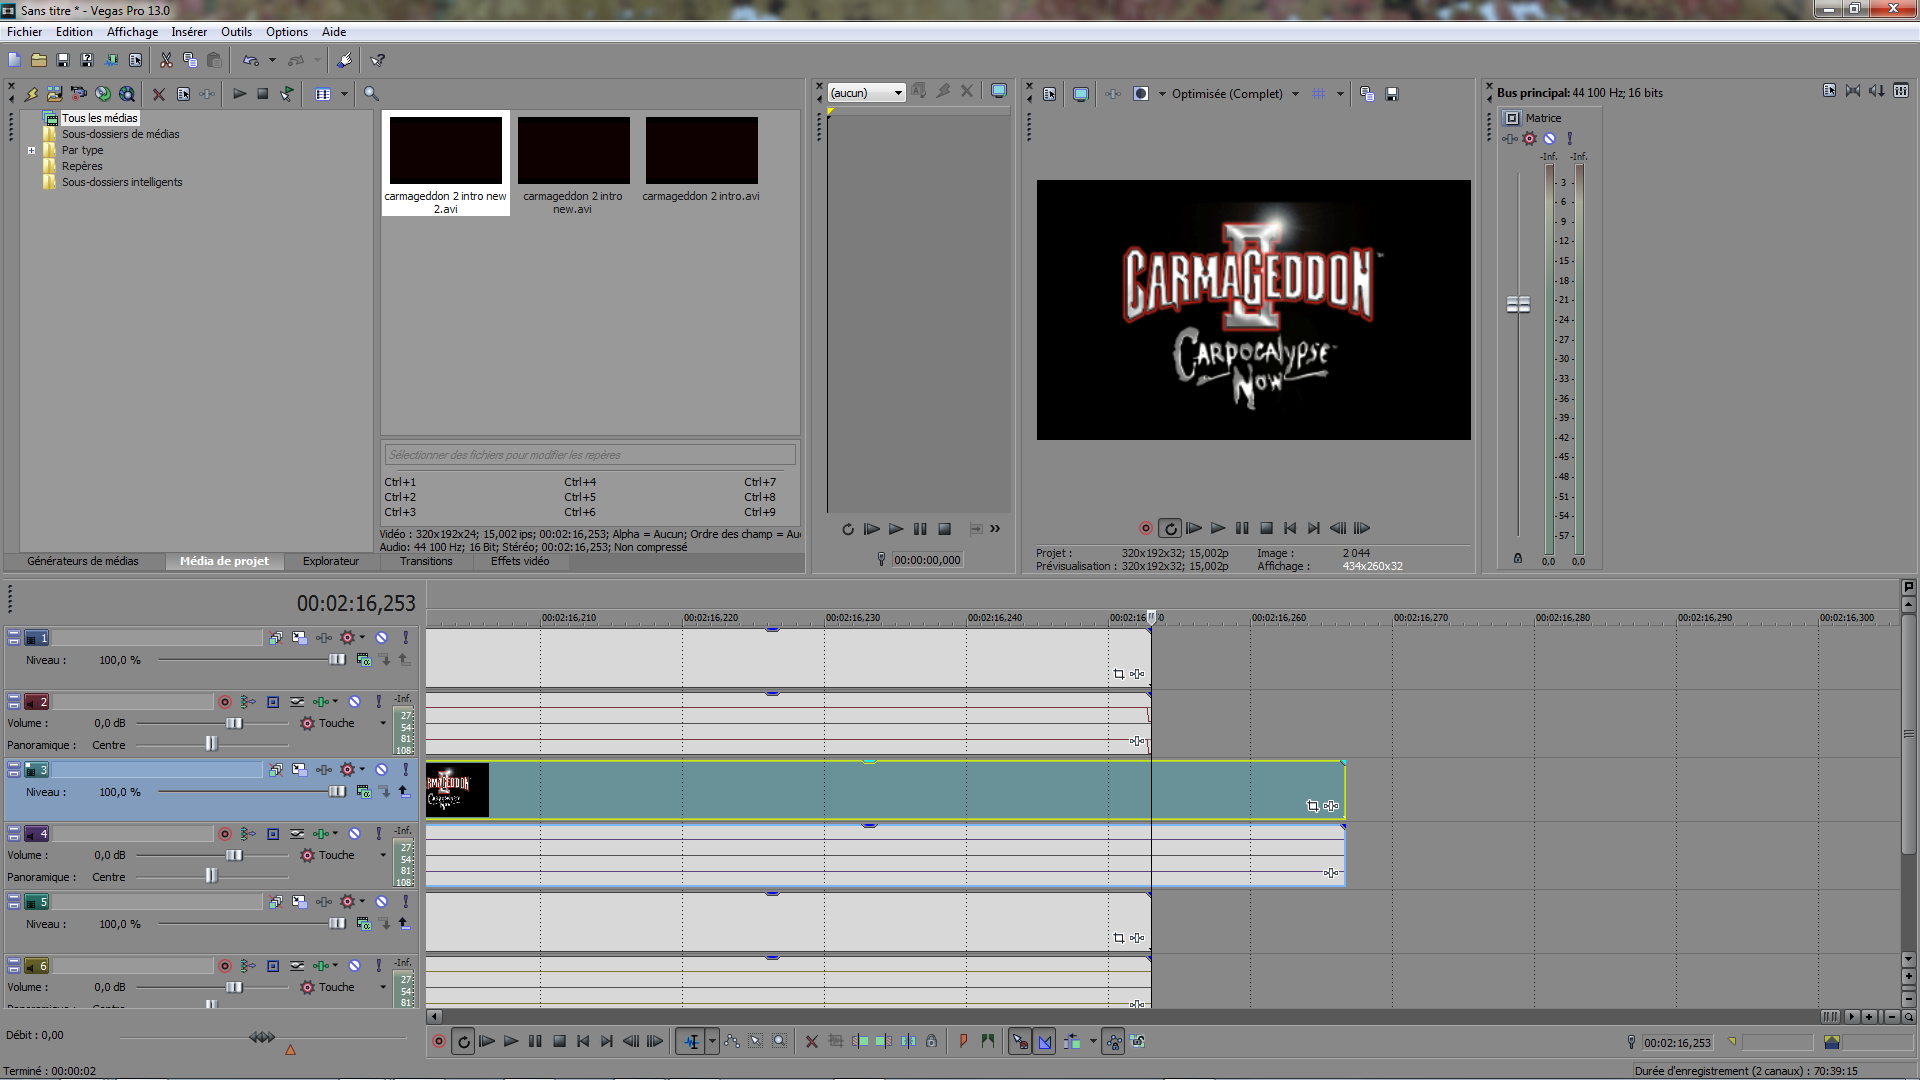This screenshot has width=1920, height=1080.
Task: Open the undo history dropdown arrow
Action: (x=272, y=61)
